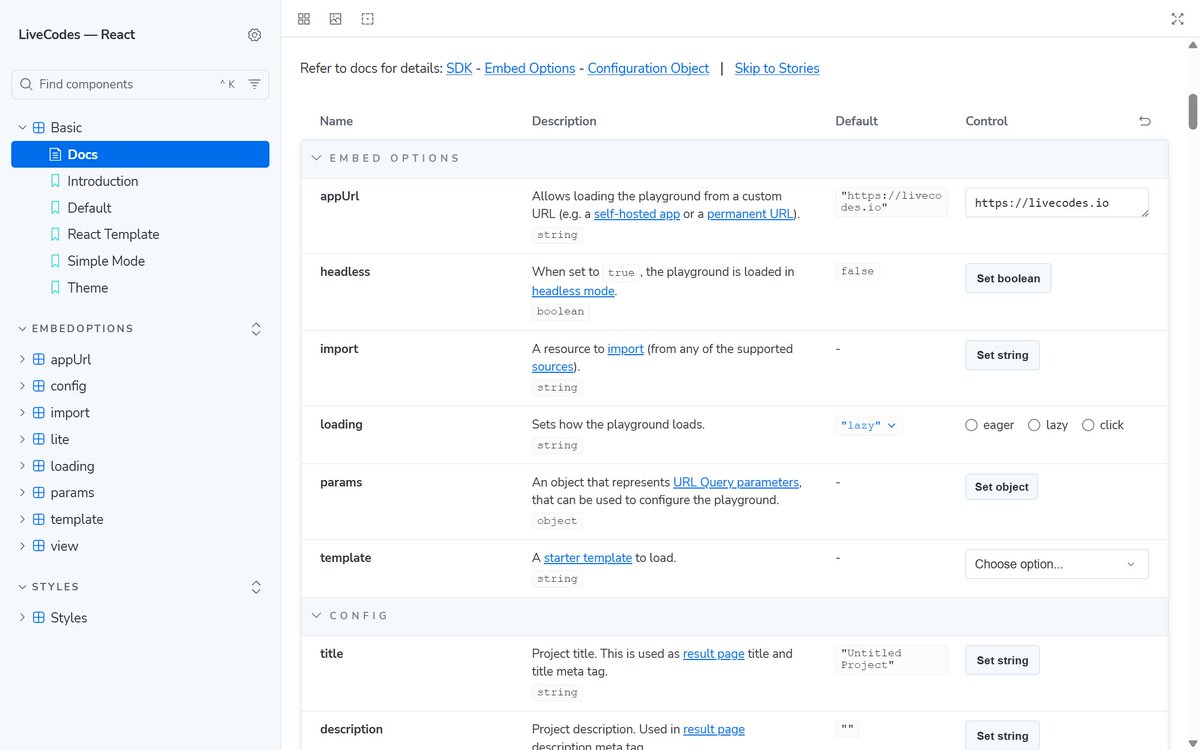Edit the appUrl control text field

point(1056,203)
